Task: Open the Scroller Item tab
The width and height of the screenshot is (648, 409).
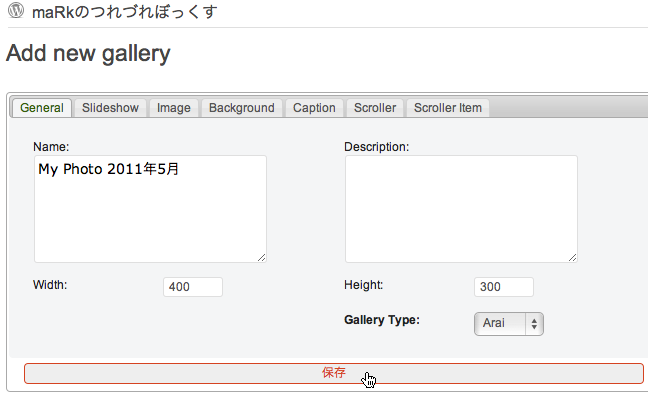Action: [447, 108]
